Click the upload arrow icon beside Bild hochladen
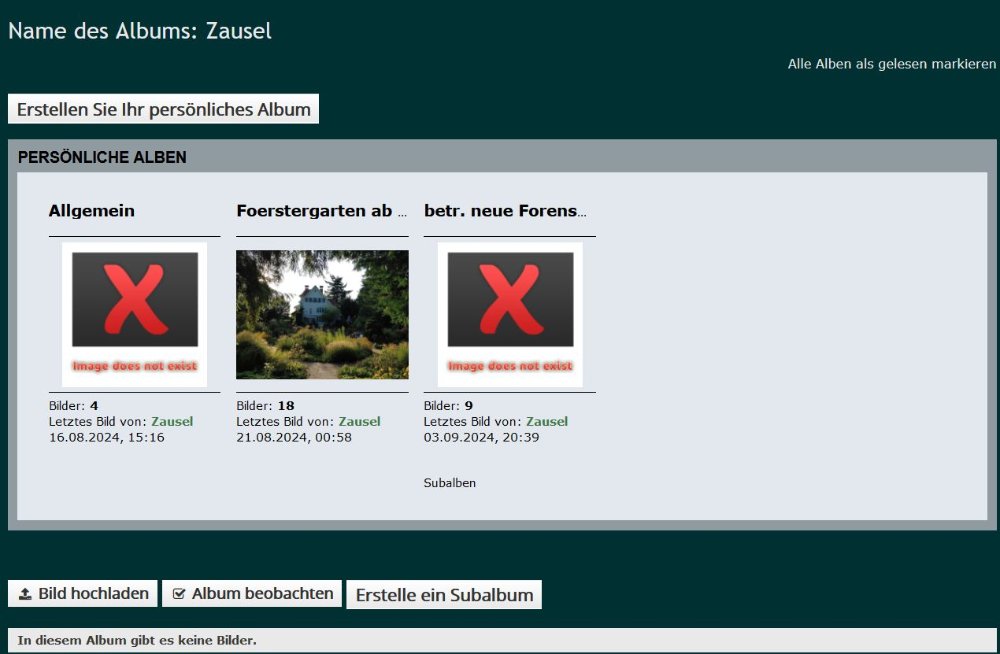 pos(25,594)
